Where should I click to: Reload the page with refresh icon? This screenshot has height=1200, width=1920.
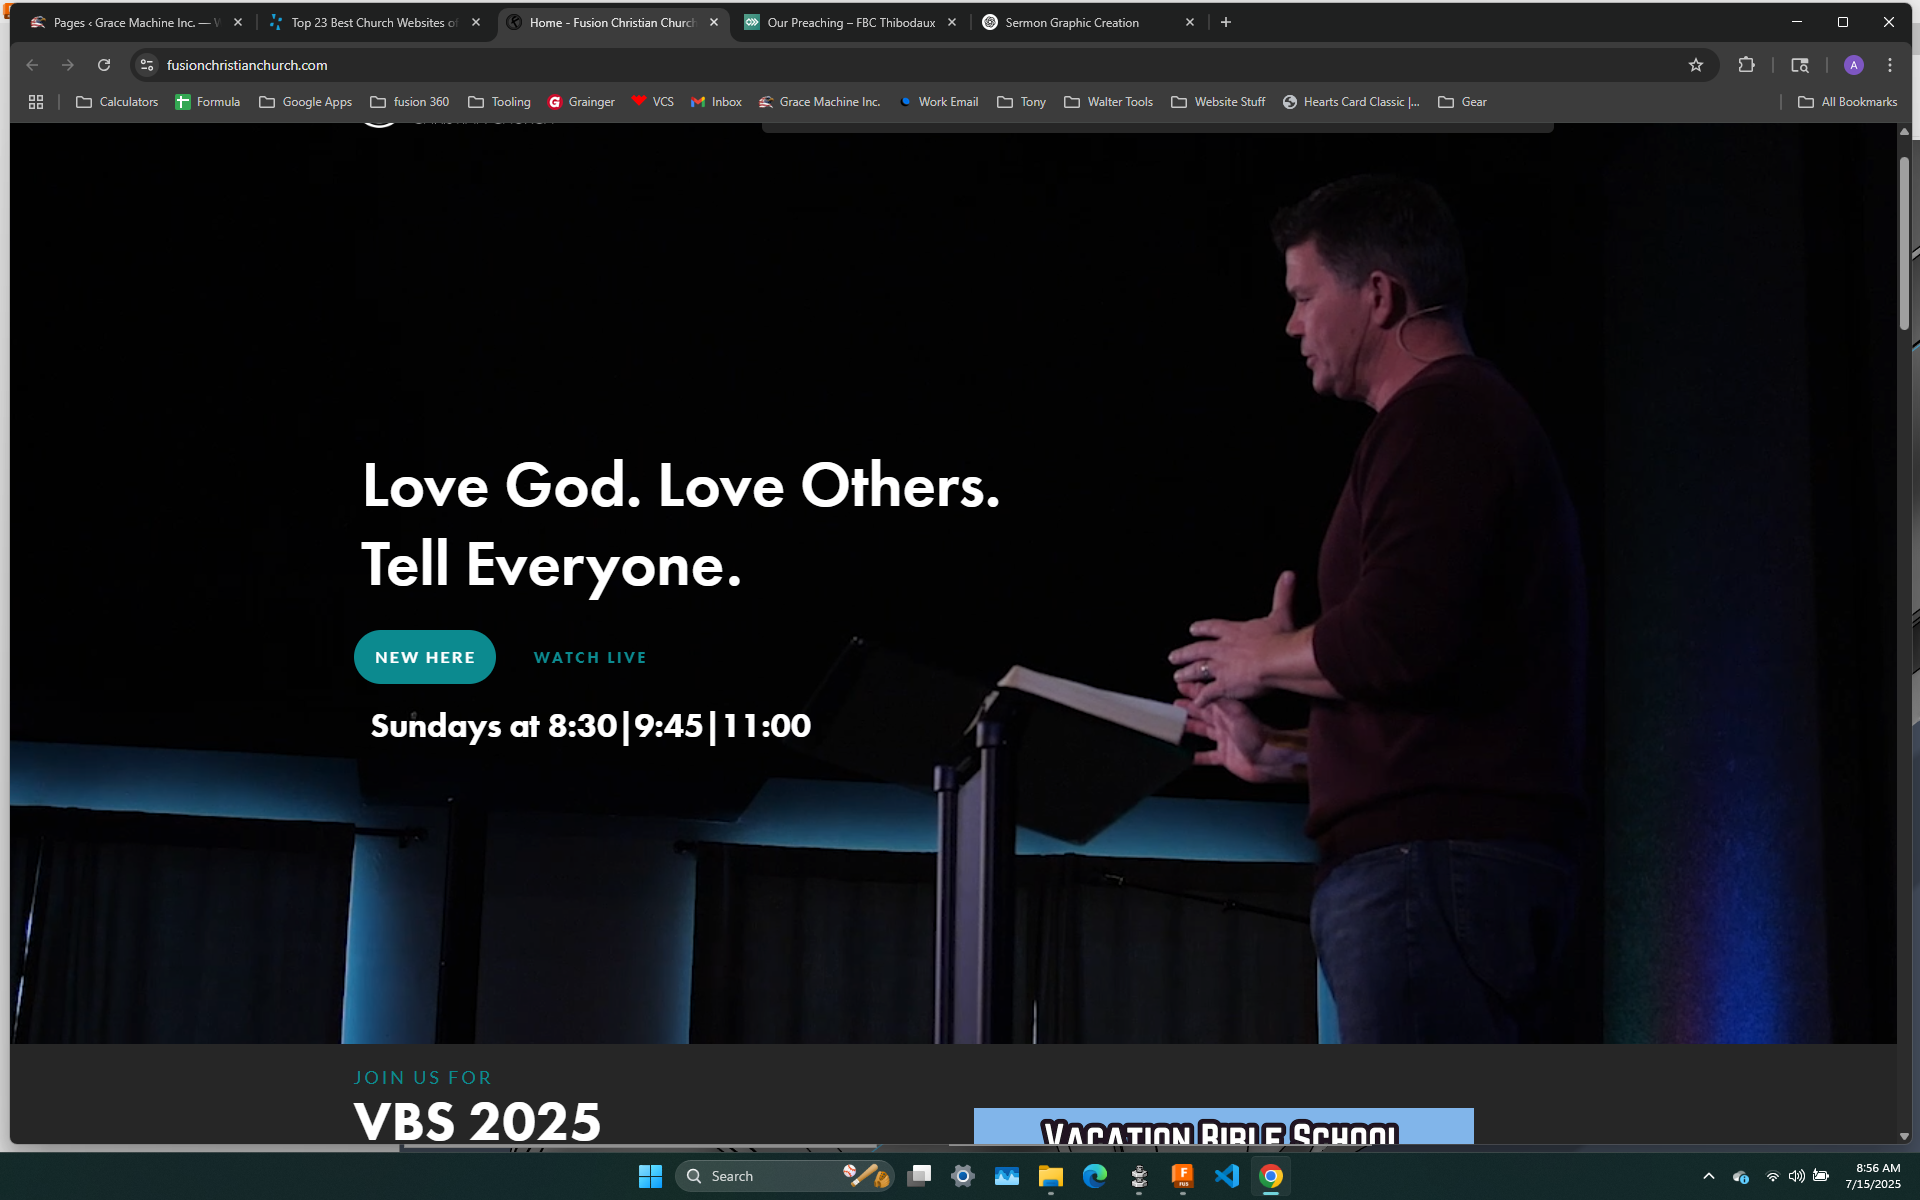pyautogui.click(x=104, y=65)
